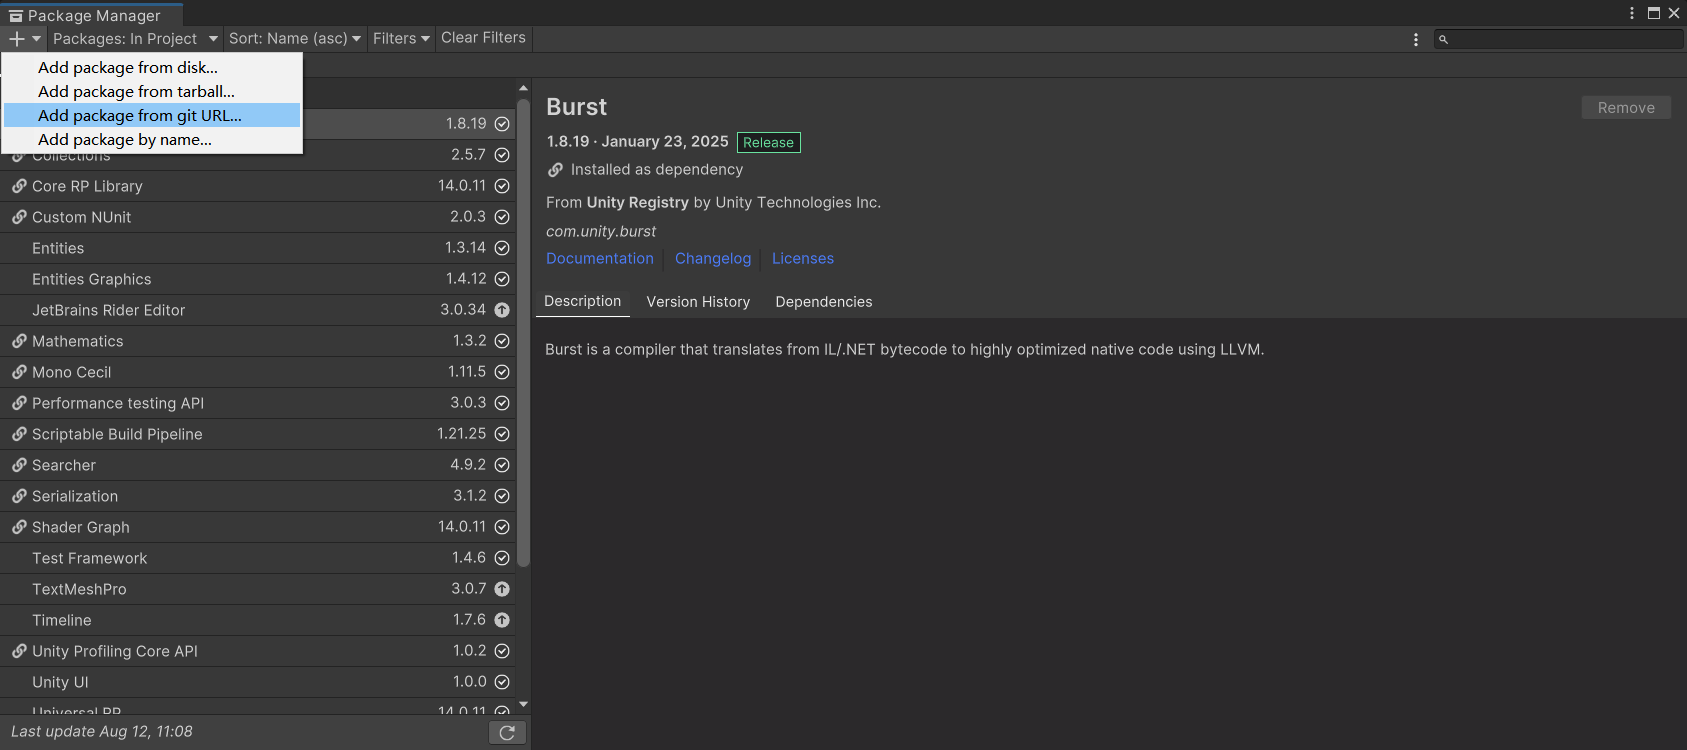Click the com.unity.burst package identifier
Image resolution: width=1687 pixels, height=750 pixels.
click(601, 231)
